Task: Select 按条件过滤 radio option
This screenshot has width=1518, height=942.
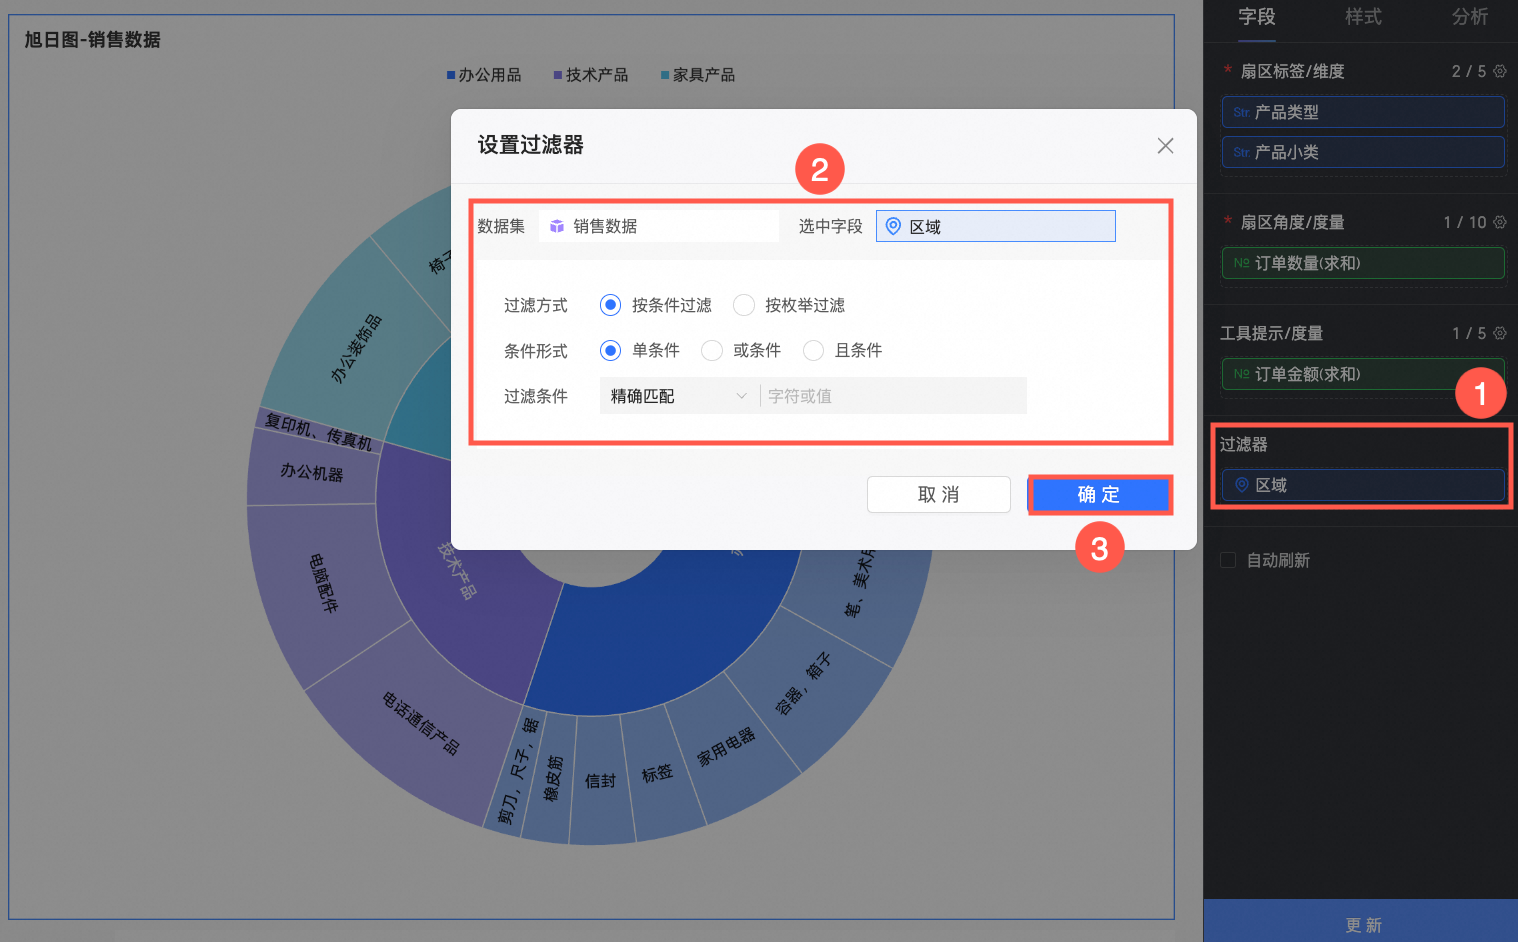Action: click(610, 305)
